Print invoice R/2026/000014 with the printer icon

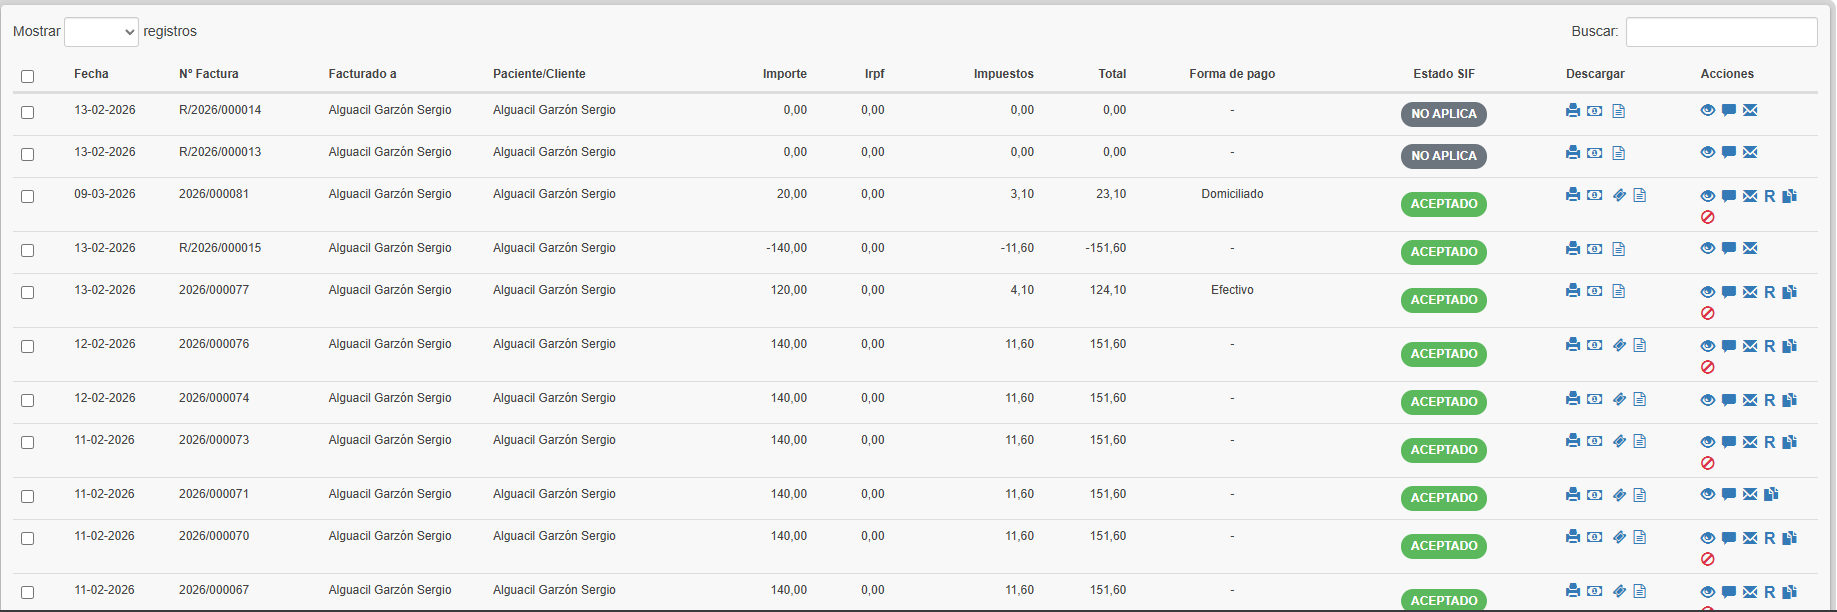(x=1573, y=110)
